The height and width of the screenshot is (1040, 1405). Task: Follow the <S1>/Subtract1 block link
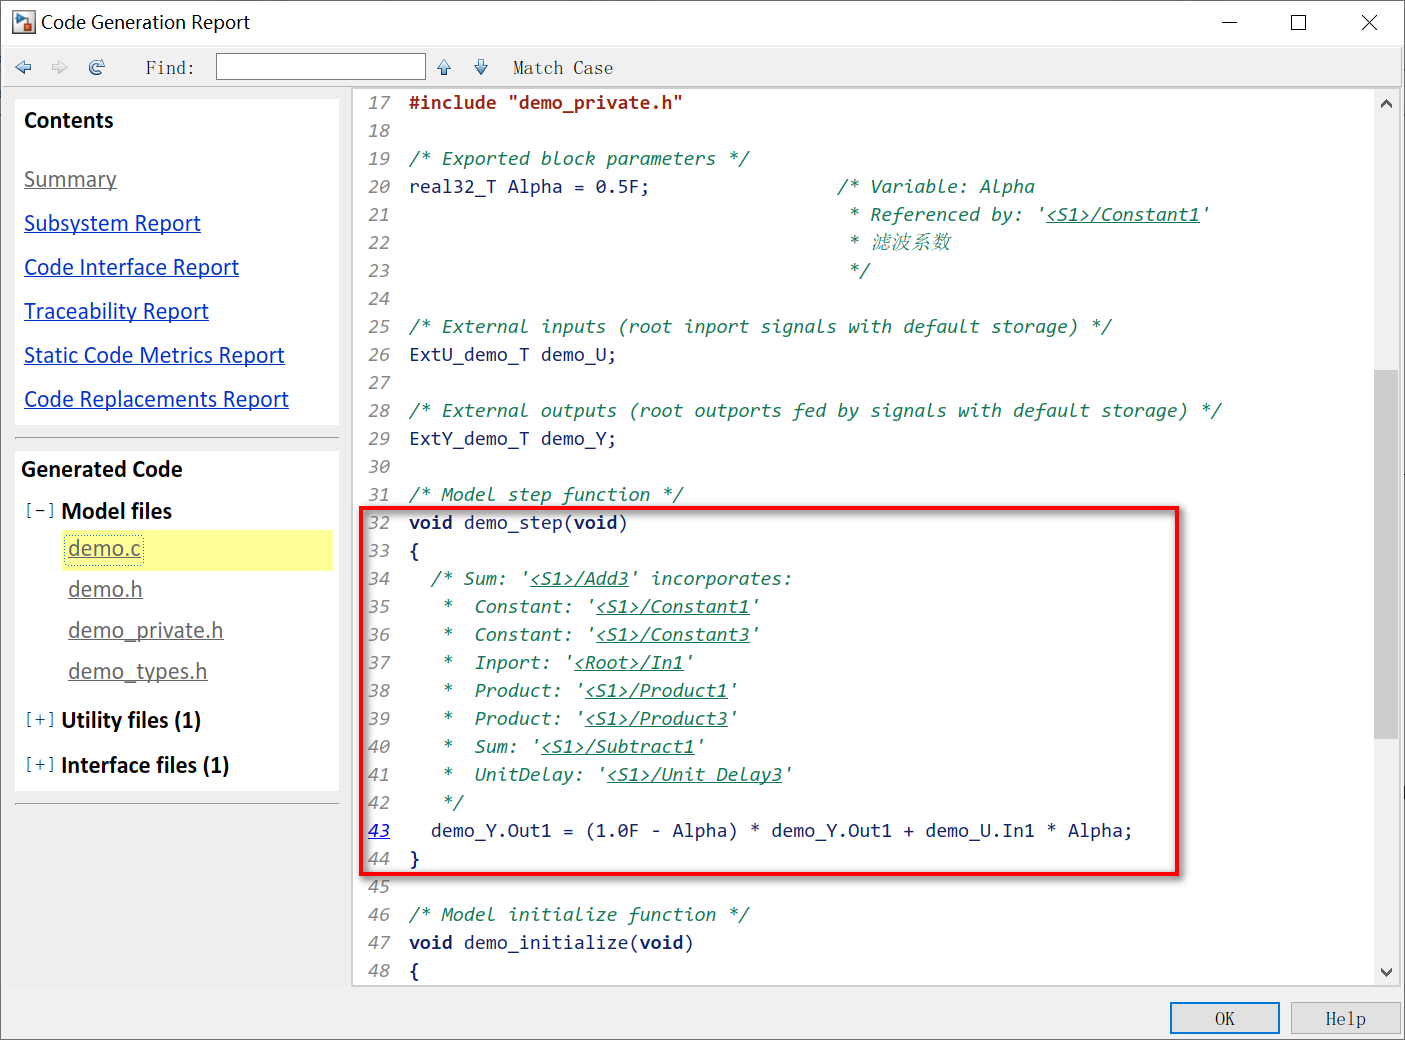coord(618,747)
